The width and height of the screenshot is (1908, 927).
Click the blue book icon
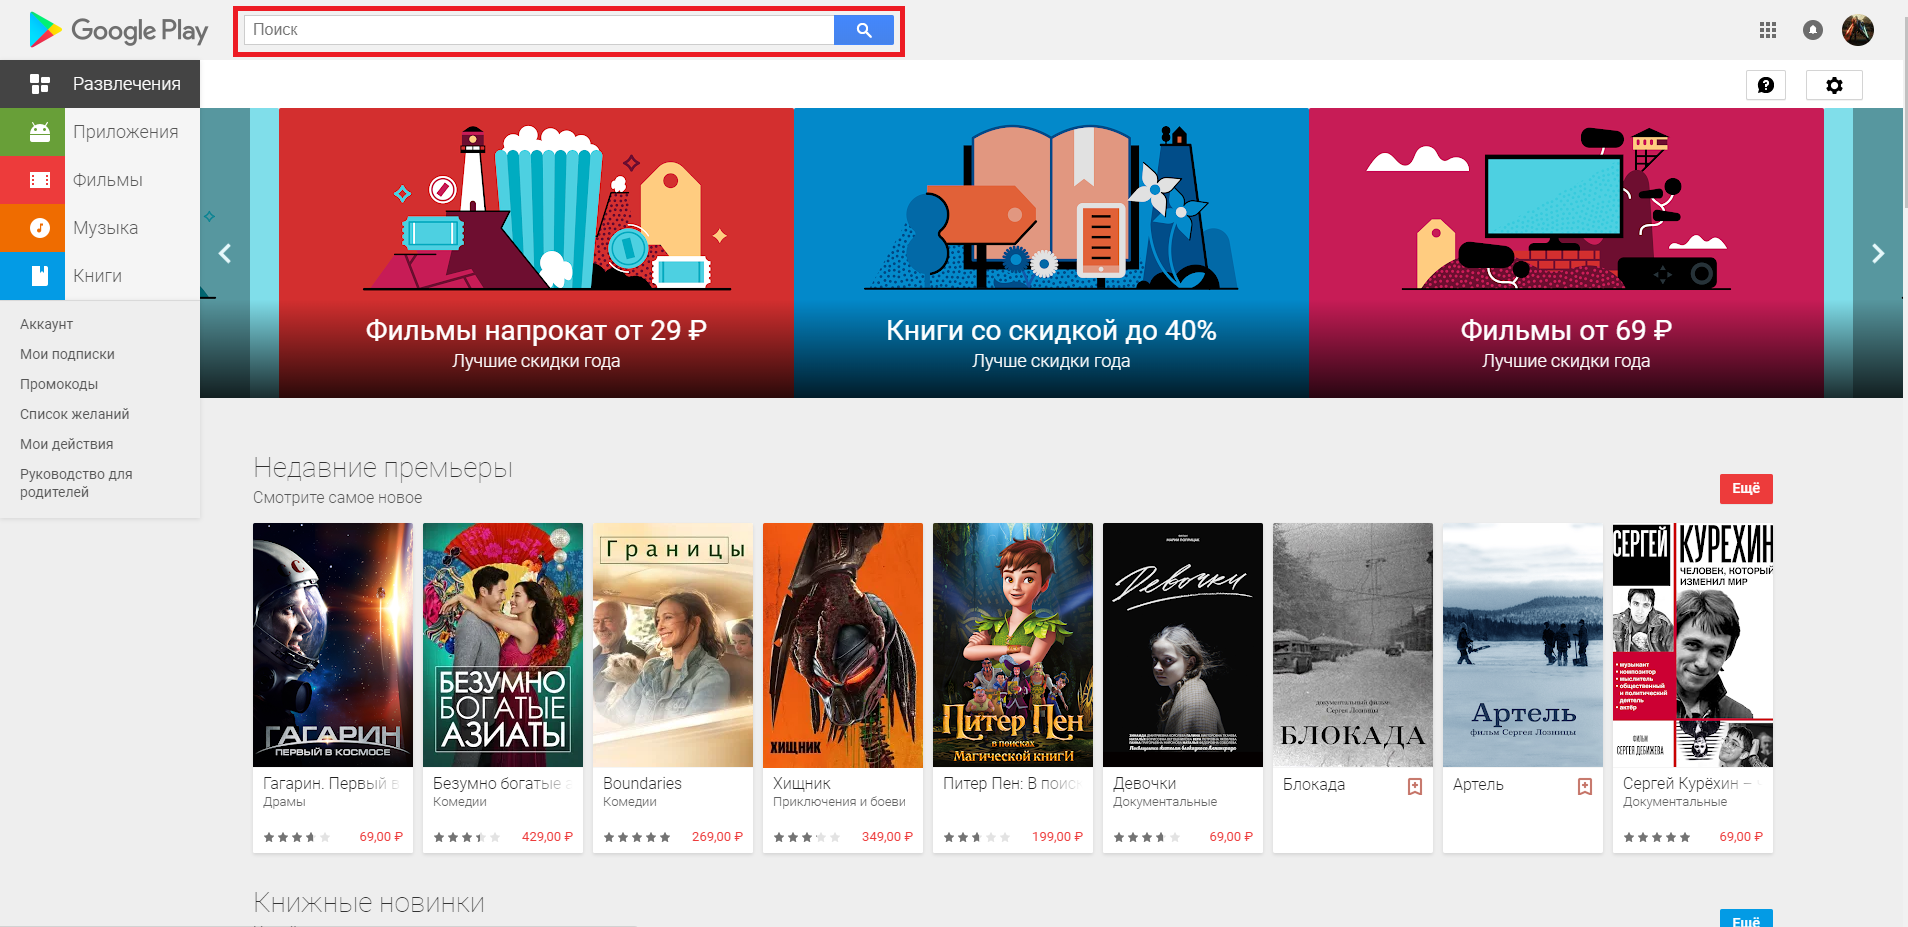40,276
